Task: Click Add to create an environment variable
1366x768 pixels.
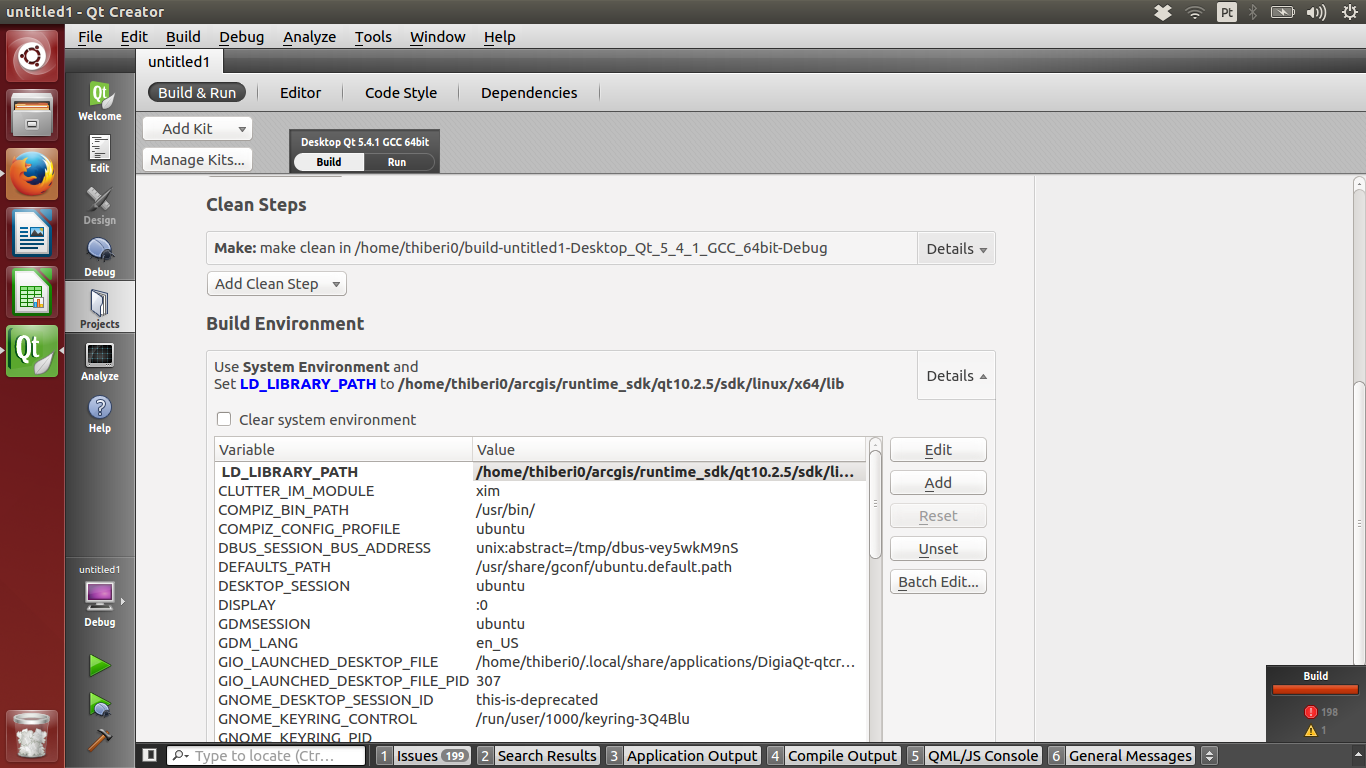Action: point(938,482)
